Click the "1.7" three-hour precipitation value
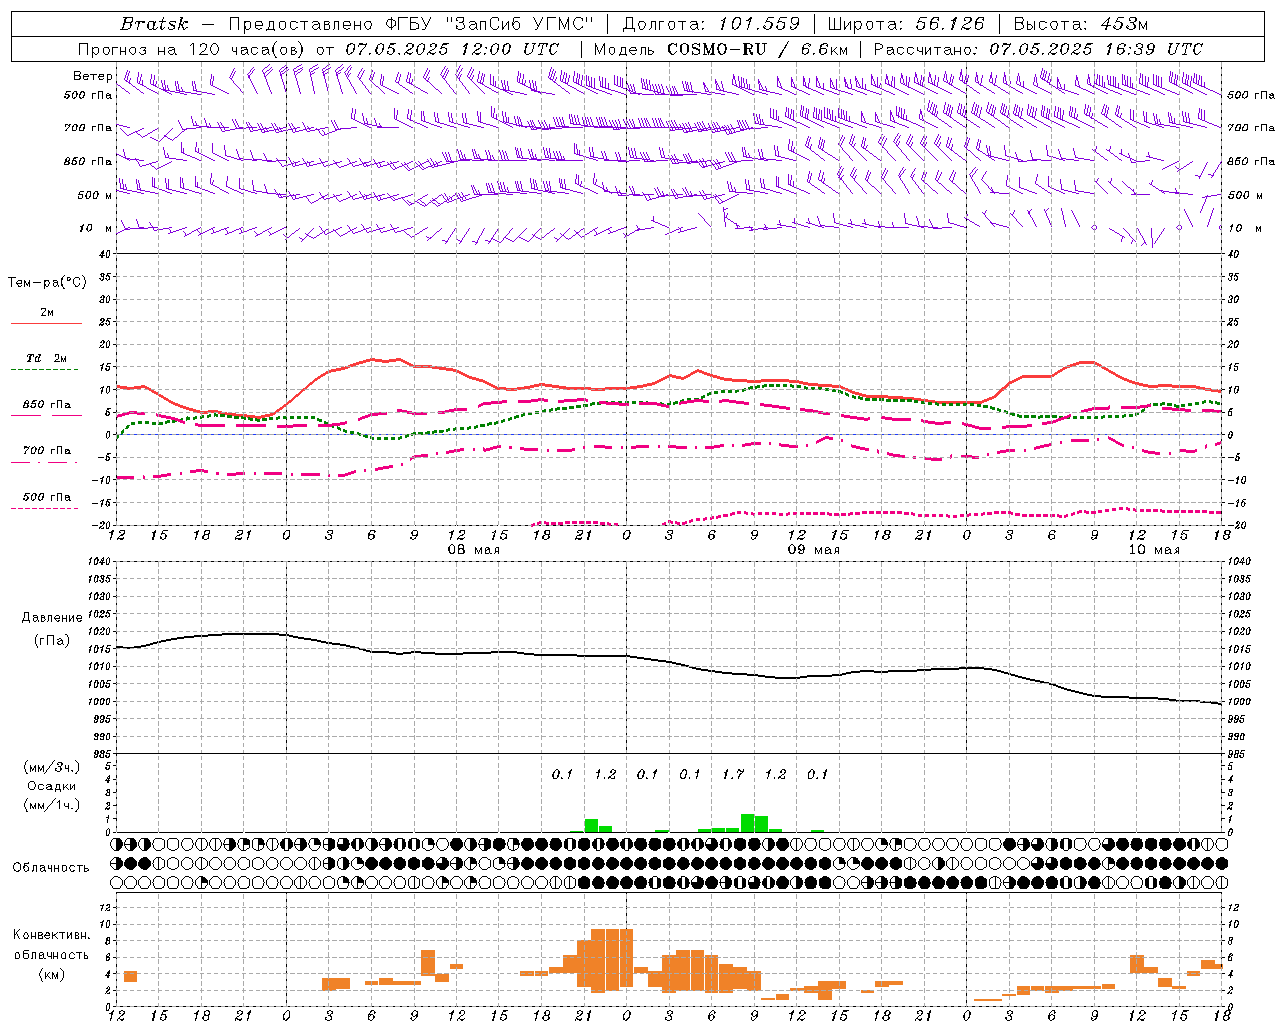 coord(733,774)
